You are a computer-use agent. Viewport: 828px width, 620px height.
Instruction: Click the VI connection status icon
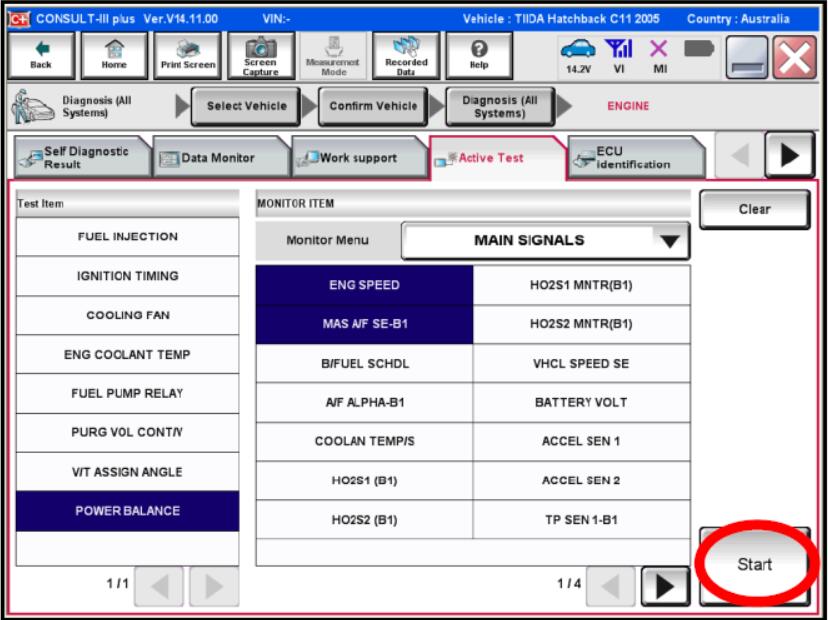(619, 55)
